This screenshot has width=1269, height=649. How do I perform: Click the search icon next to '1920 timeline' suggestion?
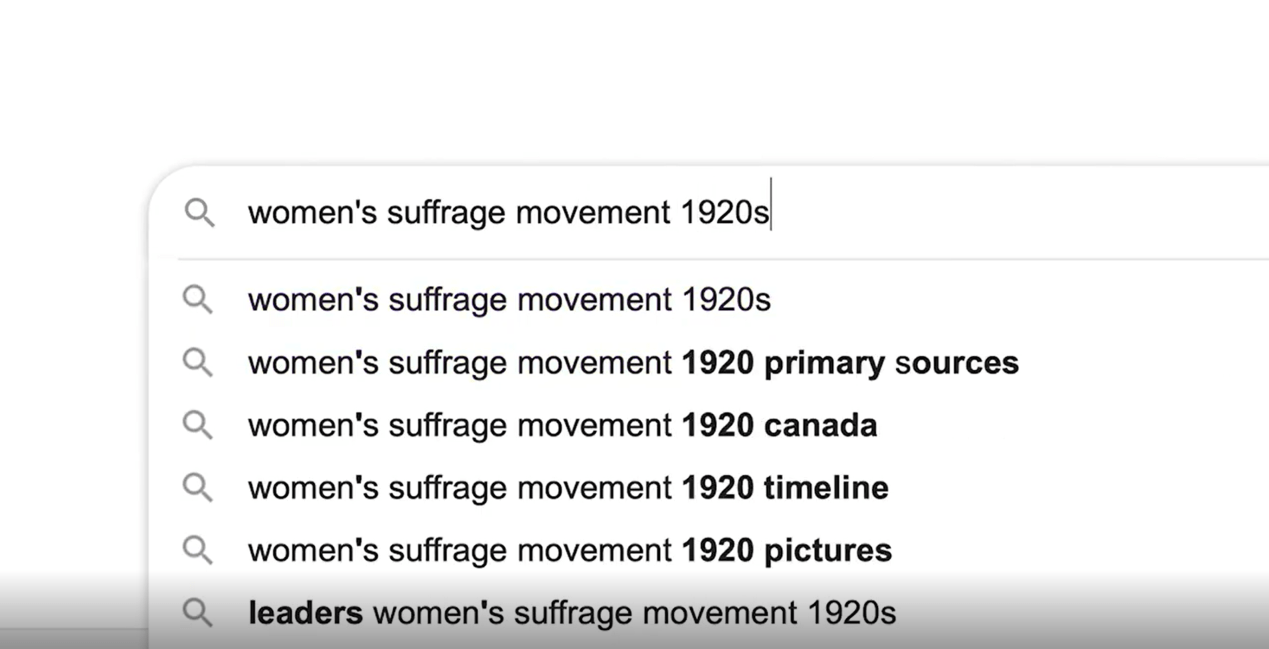click(x=198, y=488)
